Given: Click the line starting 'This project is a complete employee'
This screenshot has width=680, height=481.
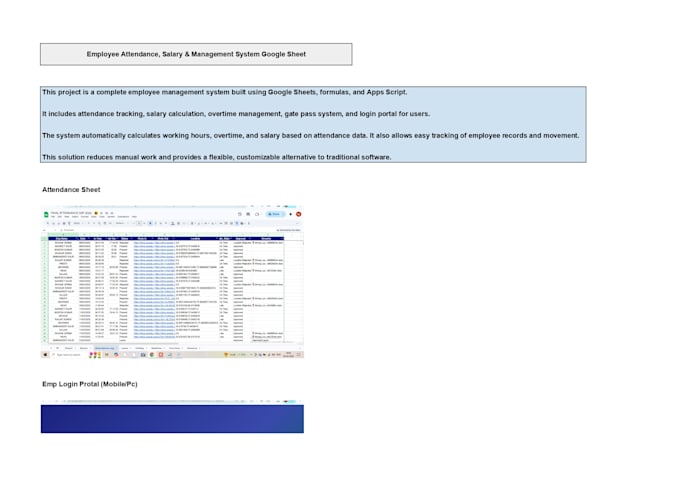Looking at the screenshot, I should [225, 92].
